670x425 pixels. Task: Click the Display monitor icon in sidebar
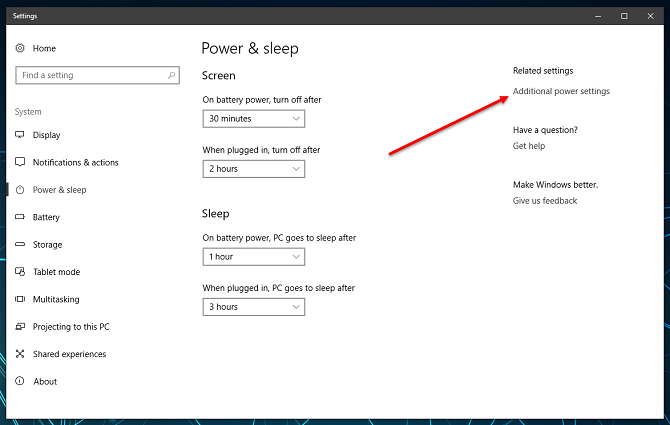click(20, 135)
